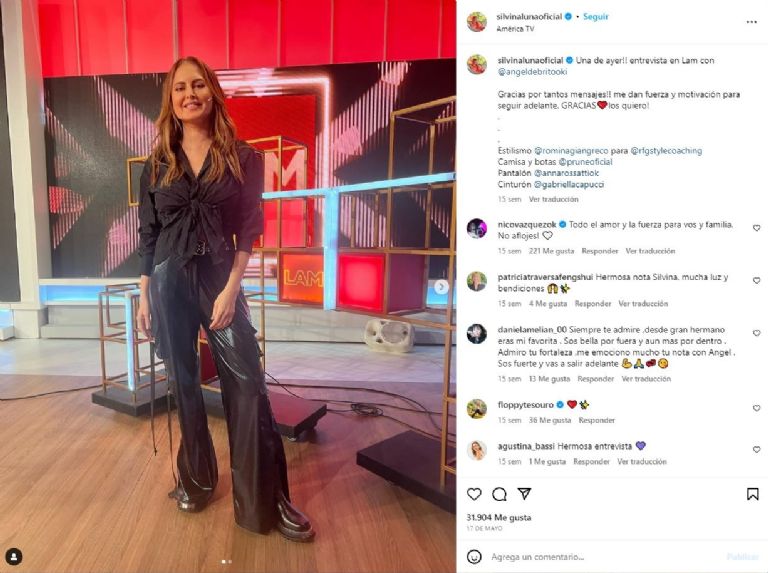This screenshot has height=573, width=768.
Task: Open the comment speech bubble icon
Action: pos(499,494)
